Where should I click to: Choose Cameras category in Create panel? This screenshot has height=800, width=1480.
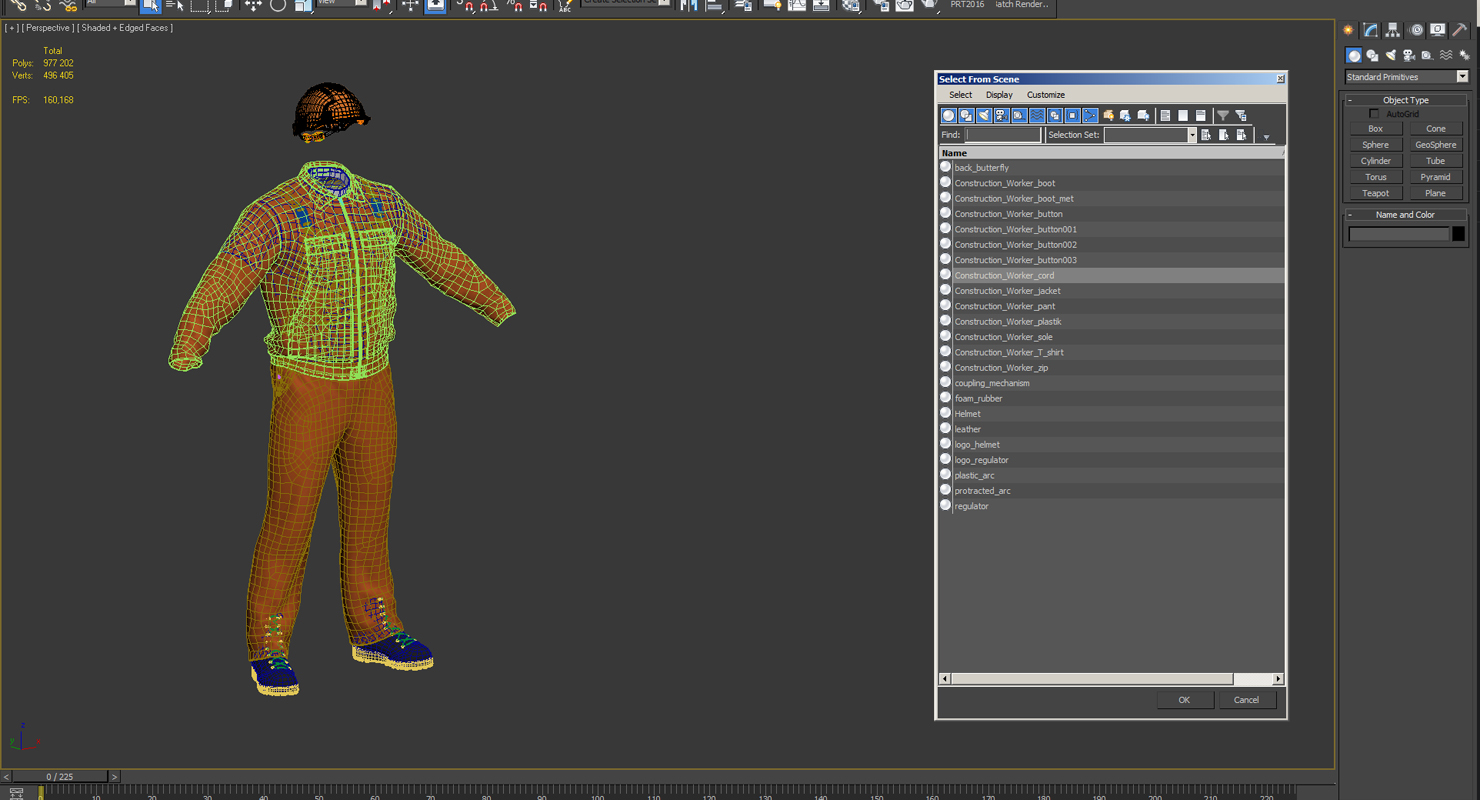click(x=1409, y=56)
